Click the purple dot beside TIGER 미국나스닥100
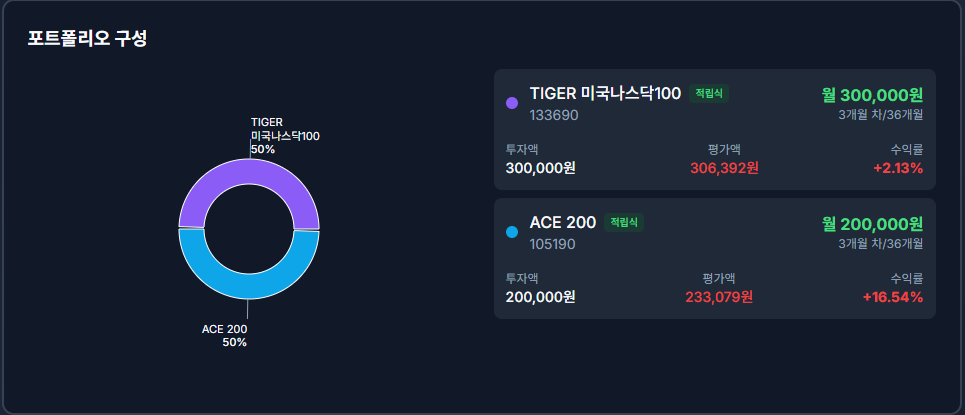This screenshot has height=415, width=965. 512,102
